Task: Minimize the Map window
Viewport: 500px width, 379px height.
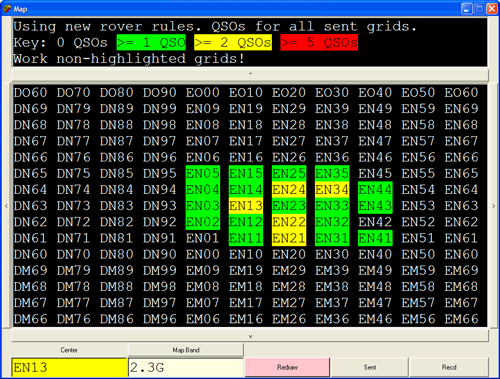Action: tap(467, 9)
